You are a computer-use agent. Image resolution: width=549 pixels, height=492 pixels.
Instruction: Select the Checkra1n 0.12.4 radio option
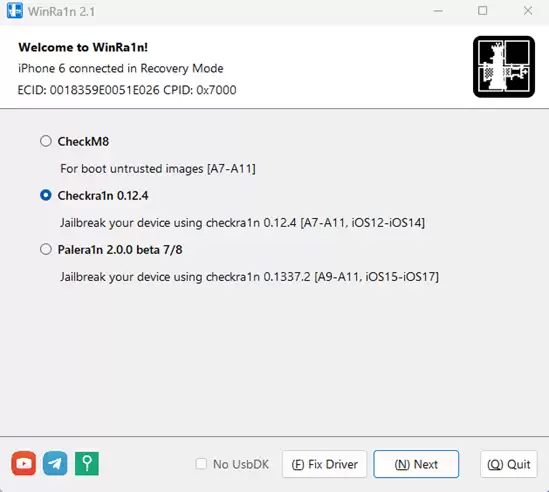click(46, 195)
